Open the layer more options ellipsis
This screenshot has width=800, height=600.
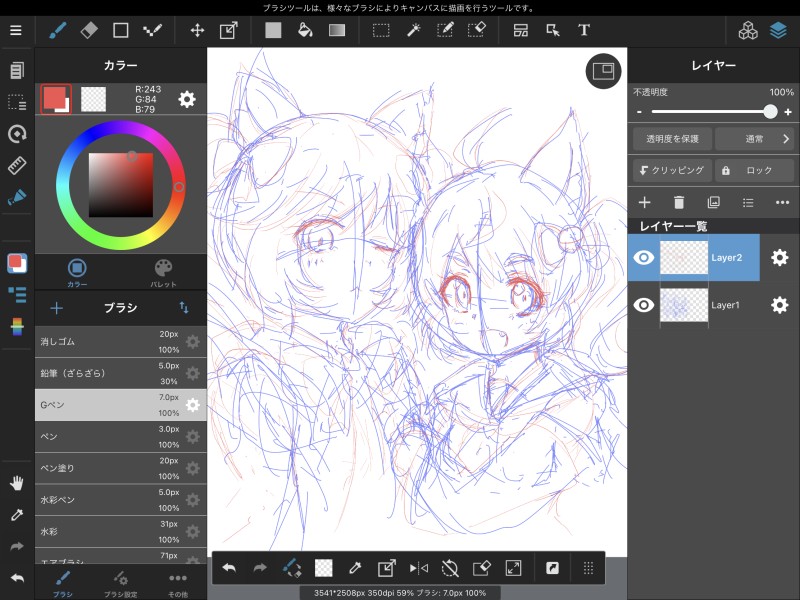[782, 203]
